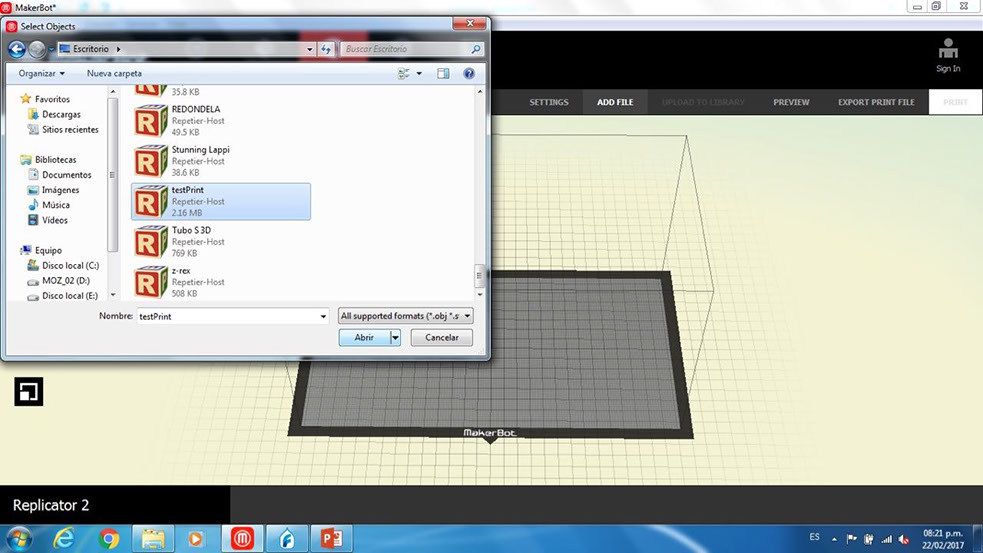This screenshot has height=553, width=983.
Task: Open Música library
Action: coord(55,205)
